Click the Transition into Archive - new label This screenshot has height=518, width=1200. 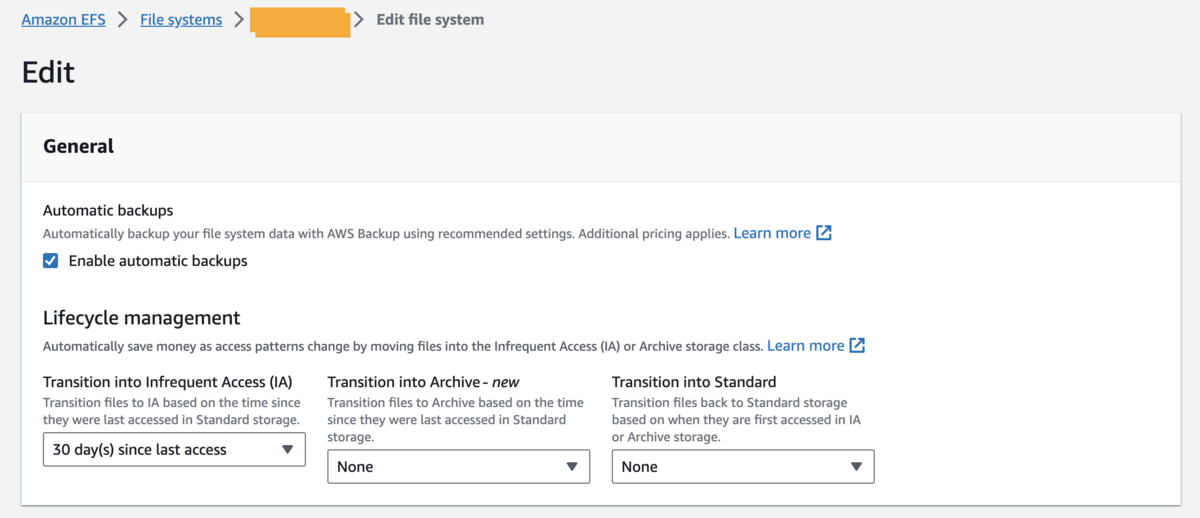click(x=423, y=382)
